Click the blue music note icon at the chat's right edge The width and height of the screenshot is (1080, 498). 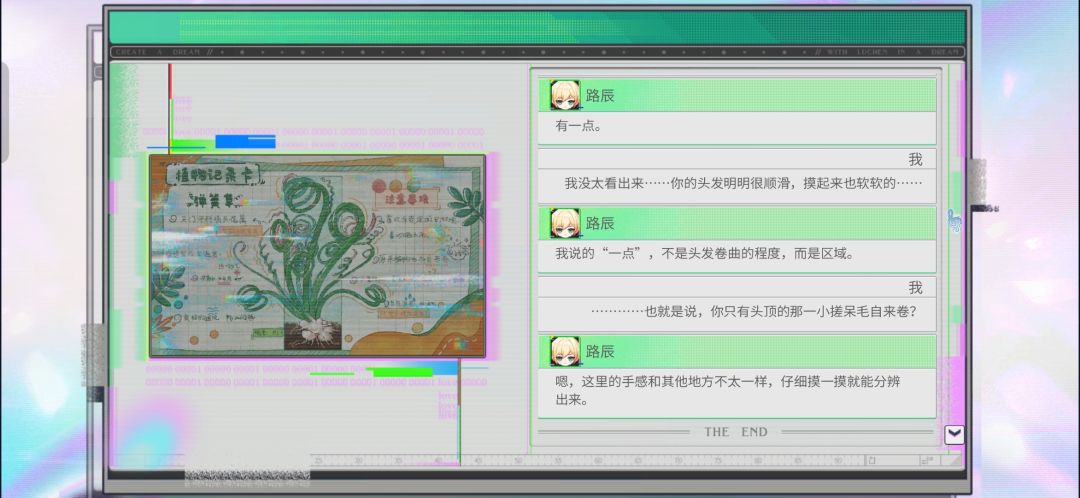click(955, 222)
